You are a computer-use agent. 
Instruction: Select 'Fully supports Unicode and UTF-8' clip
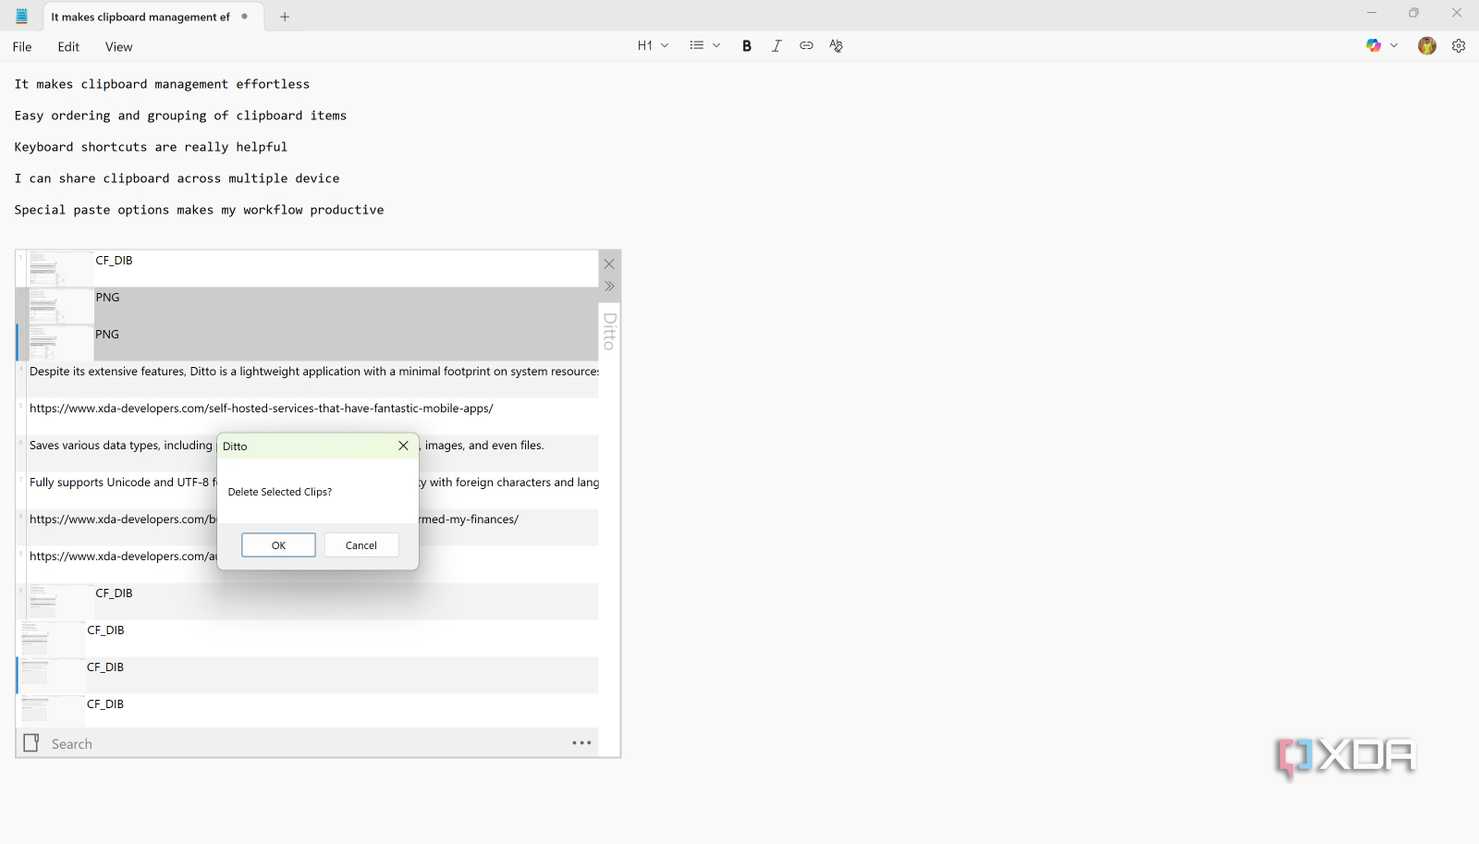point(307,490)
